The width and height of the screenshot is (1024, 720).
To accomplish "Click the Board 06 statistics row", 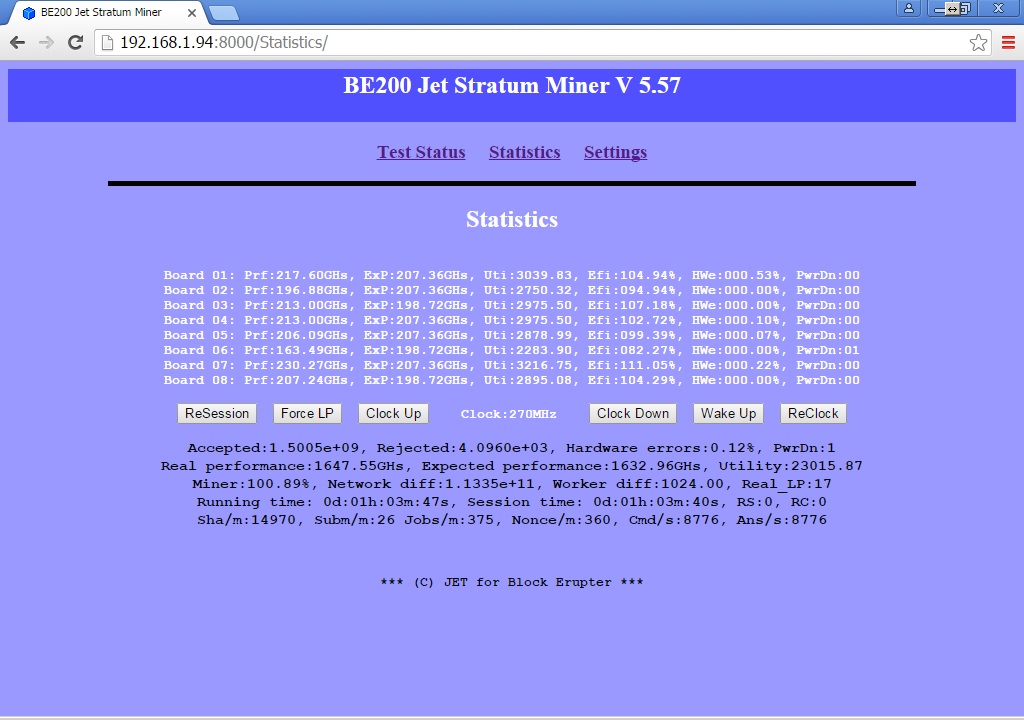I will (511, 350).
